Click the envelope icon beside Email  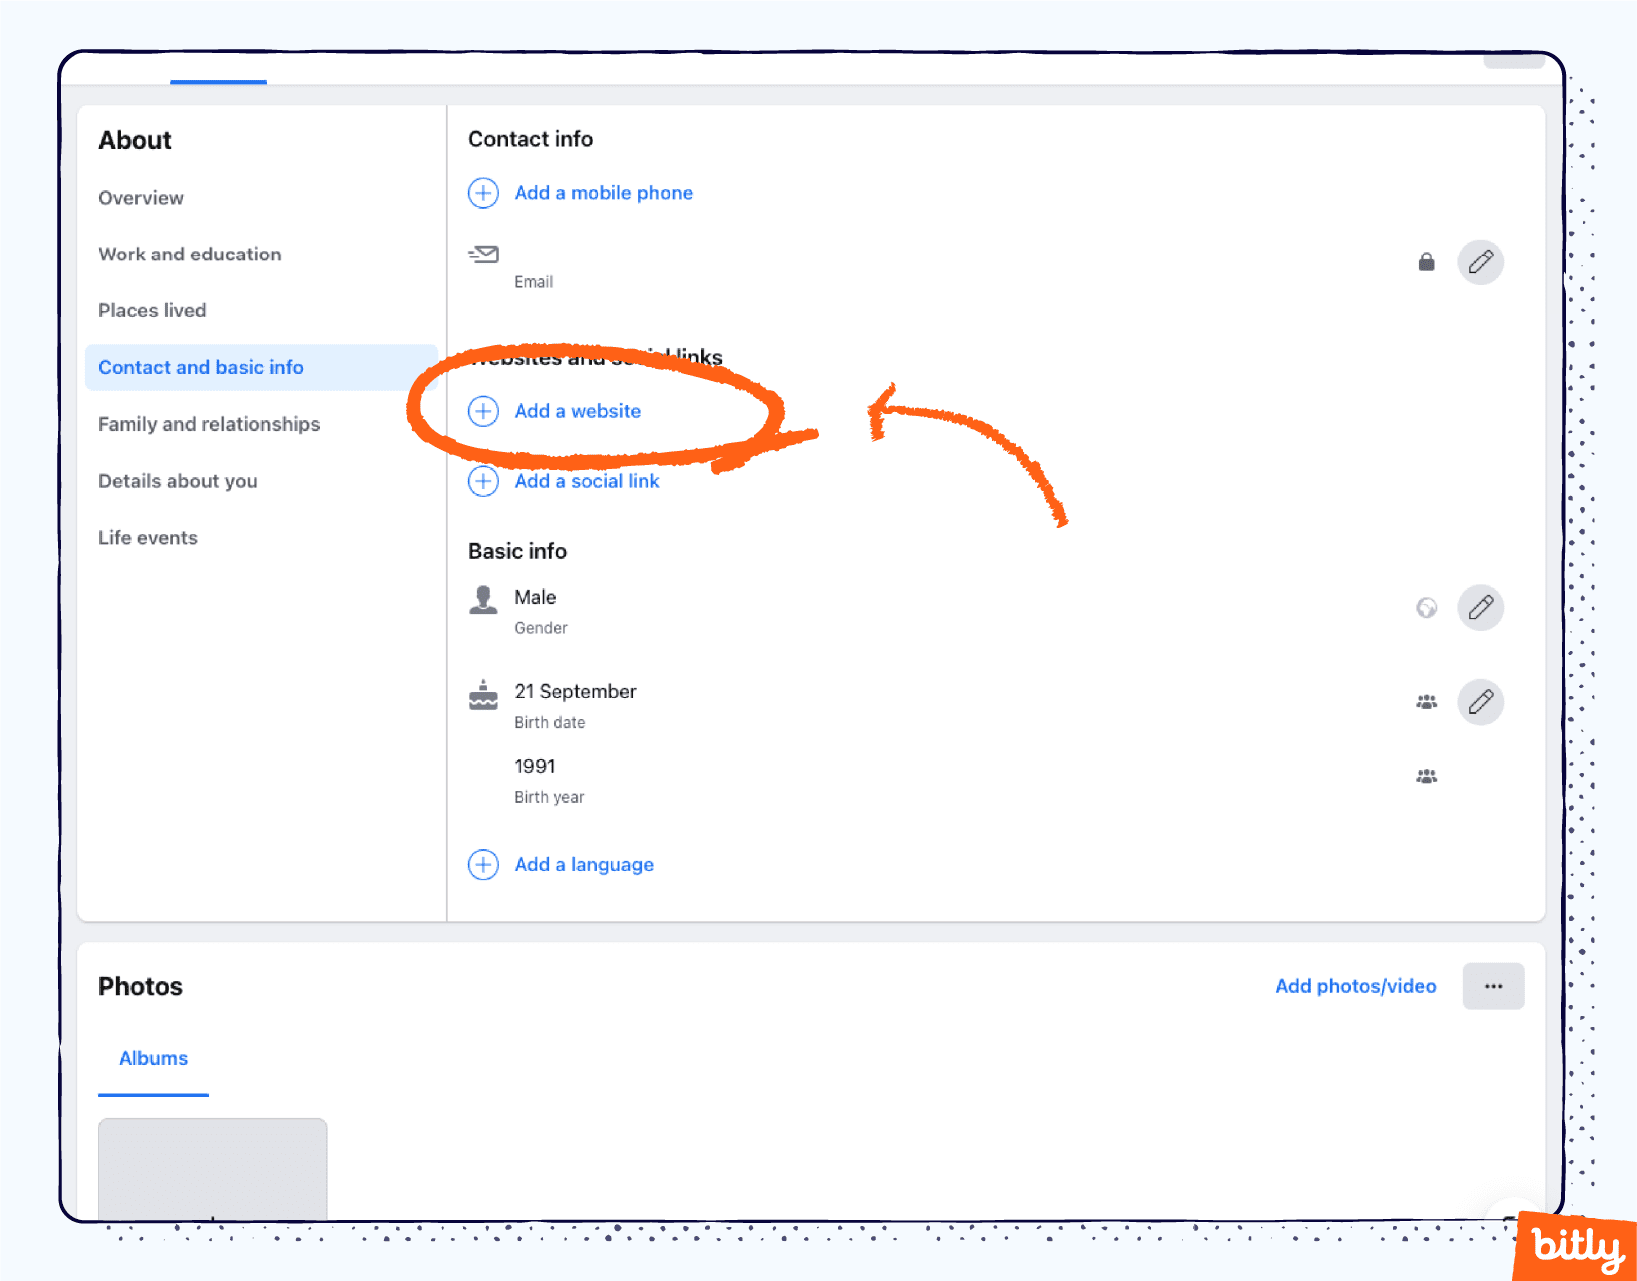(x=483, y=255)
